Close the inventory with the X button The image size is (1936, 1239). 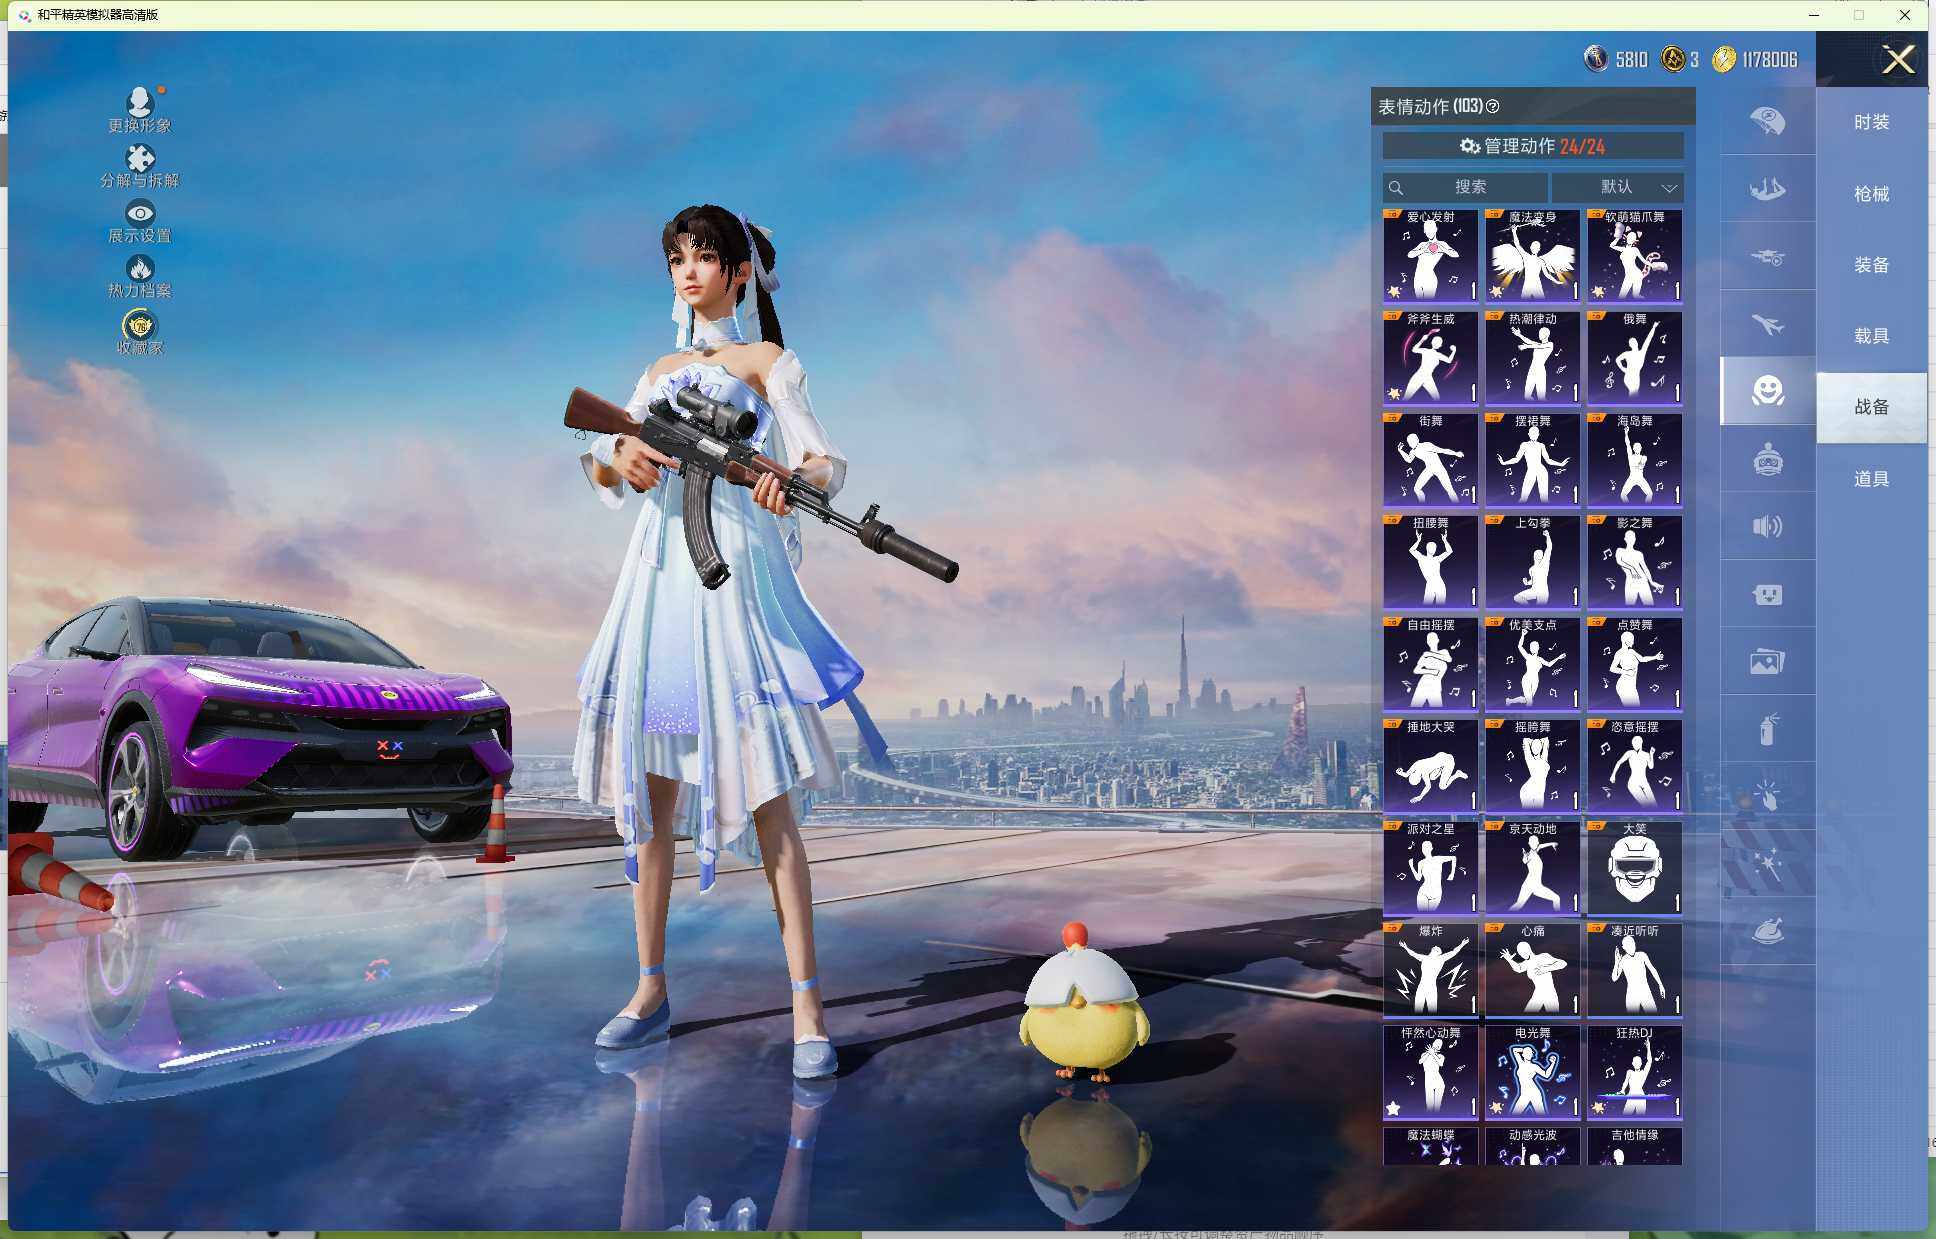click(1897, 60)
